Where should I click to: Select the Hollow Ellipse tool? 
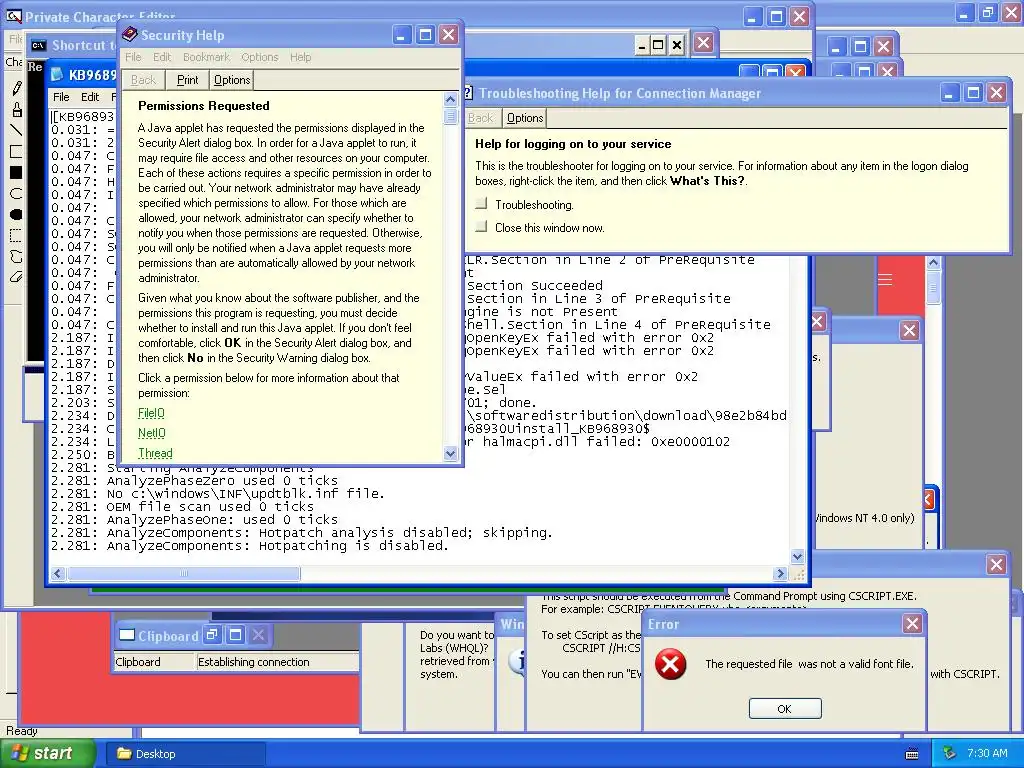(x=16, y=193)
